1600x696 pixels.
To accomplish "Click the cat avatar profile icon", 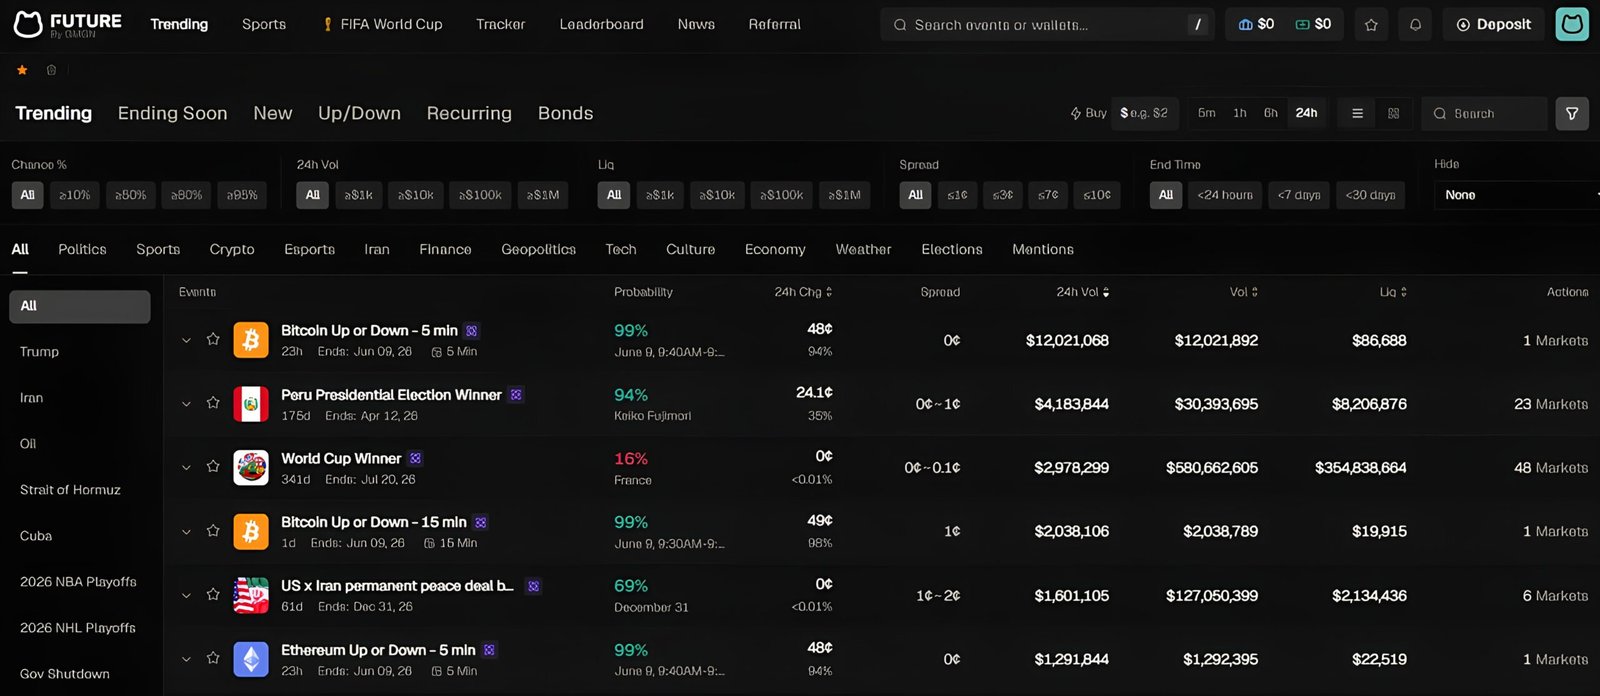I will (x=1572, y=24).
